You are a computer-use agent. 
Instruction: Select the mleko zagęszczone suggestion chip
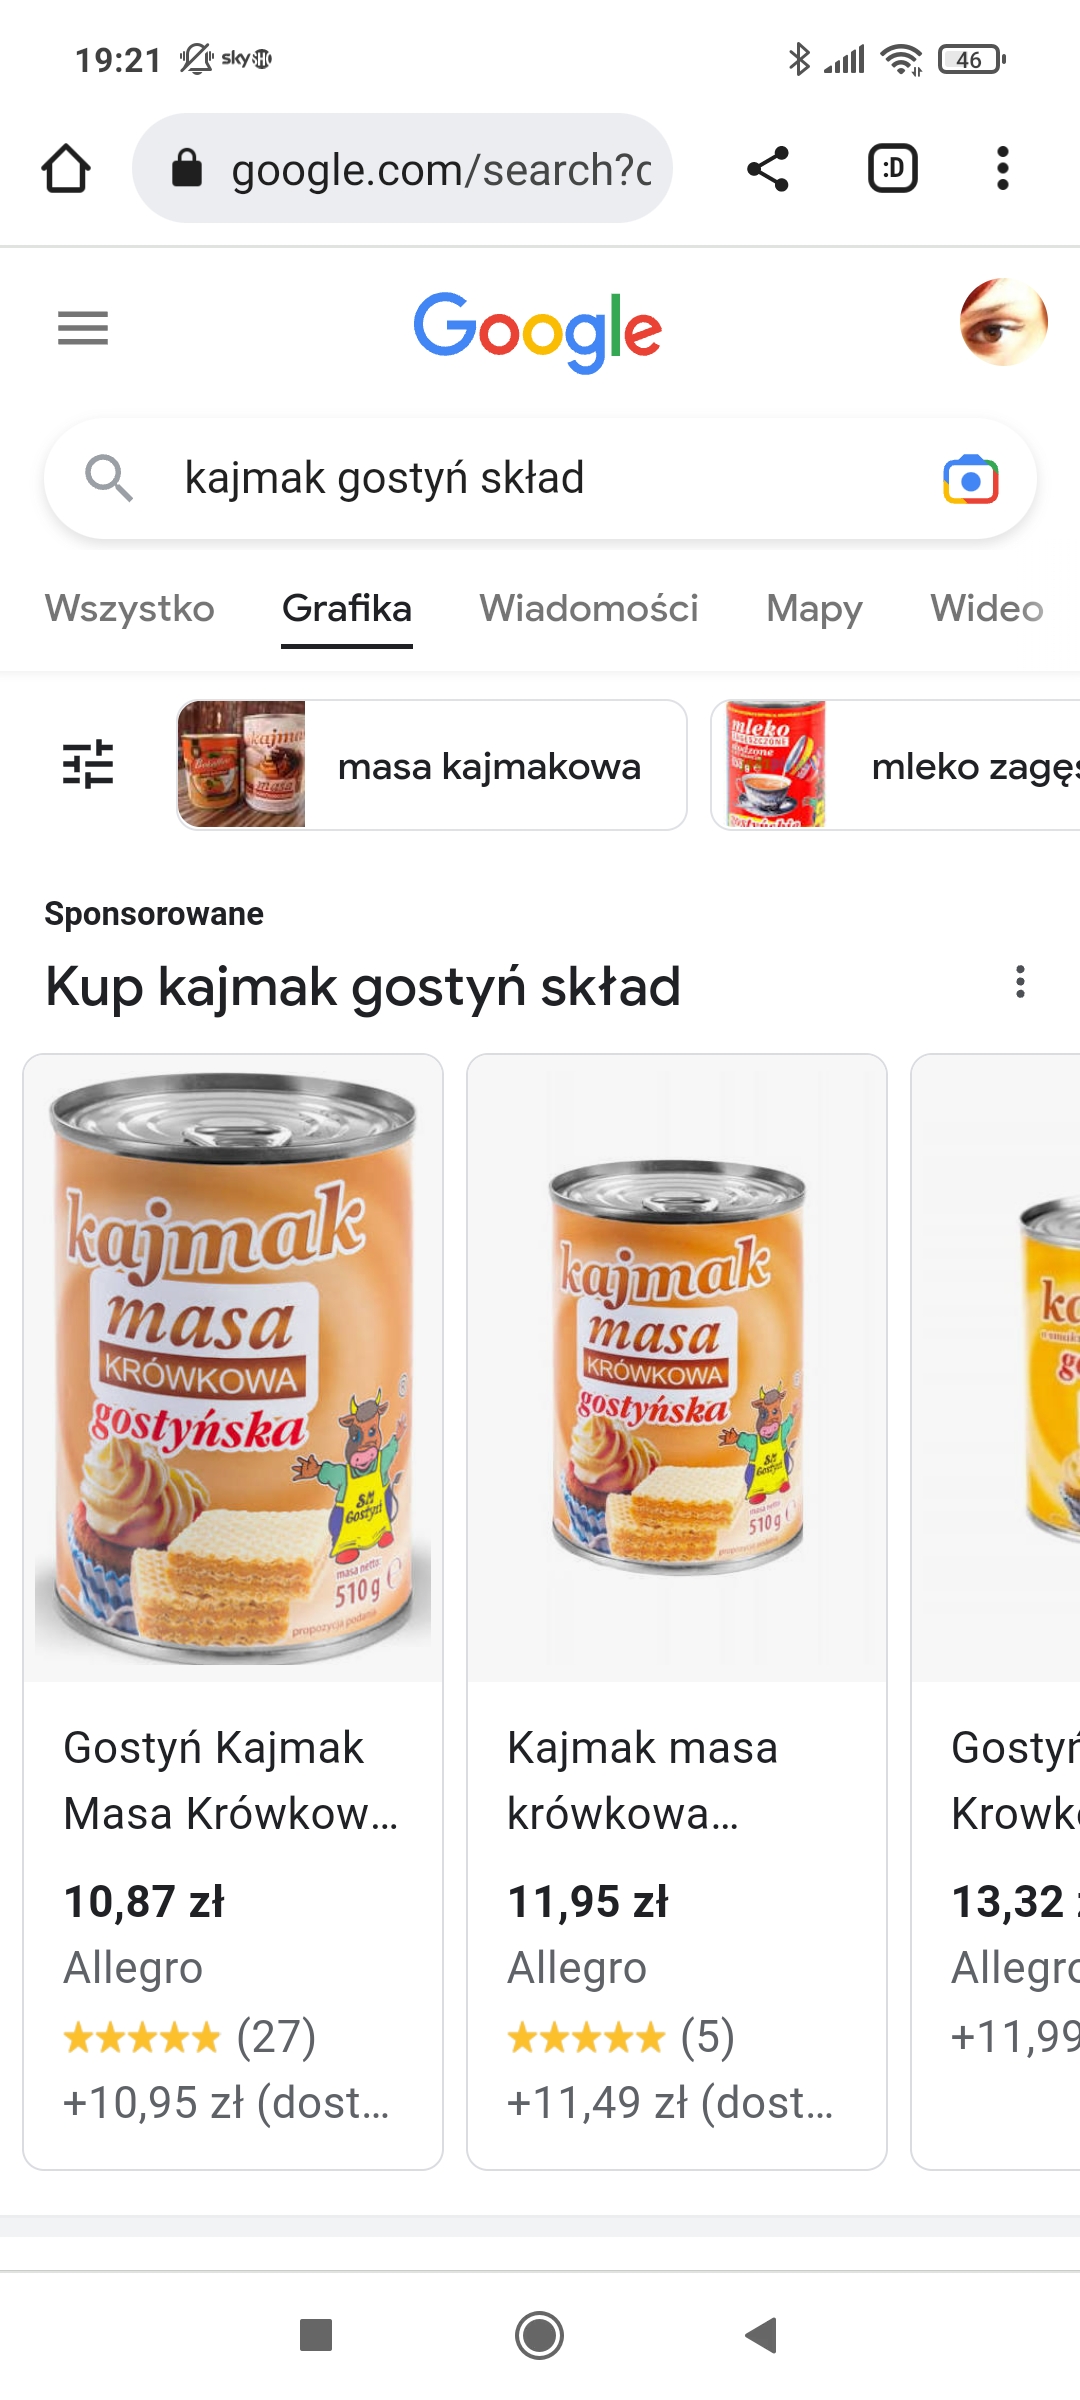pos(896,765)
